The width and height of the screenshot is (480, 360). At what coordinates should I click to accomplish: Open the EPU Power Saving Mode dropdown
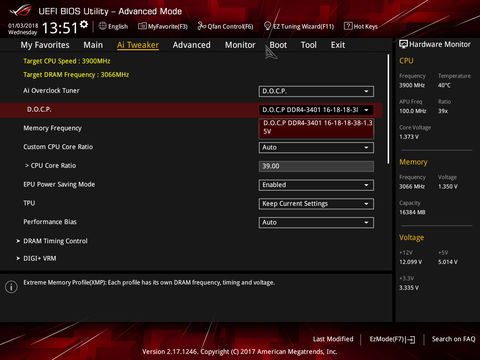click(316, 185)
